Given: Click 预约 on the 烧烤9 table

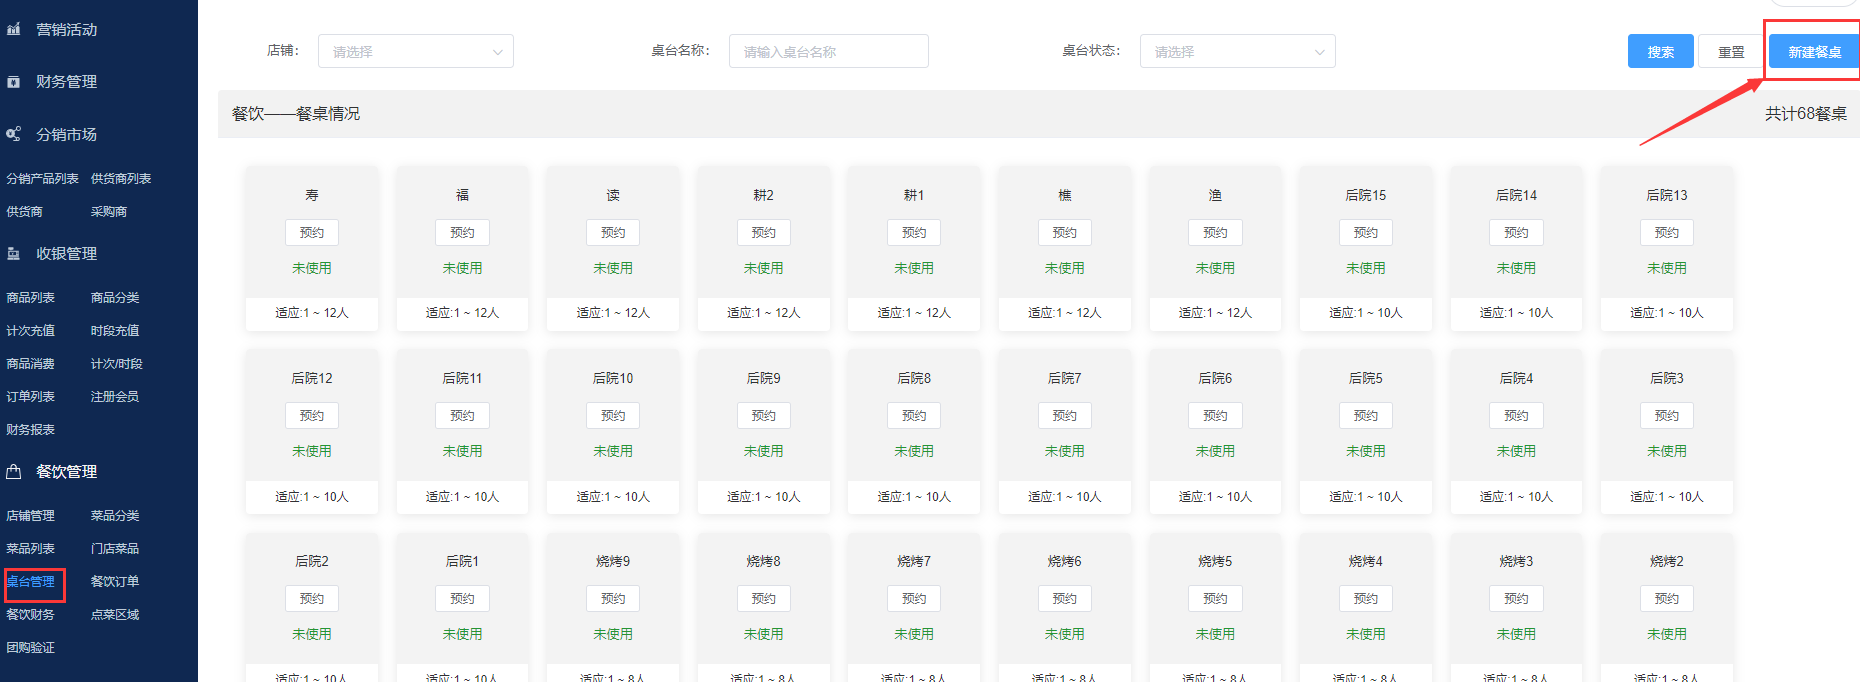Looking at the screenshot, I should point(613,599).
